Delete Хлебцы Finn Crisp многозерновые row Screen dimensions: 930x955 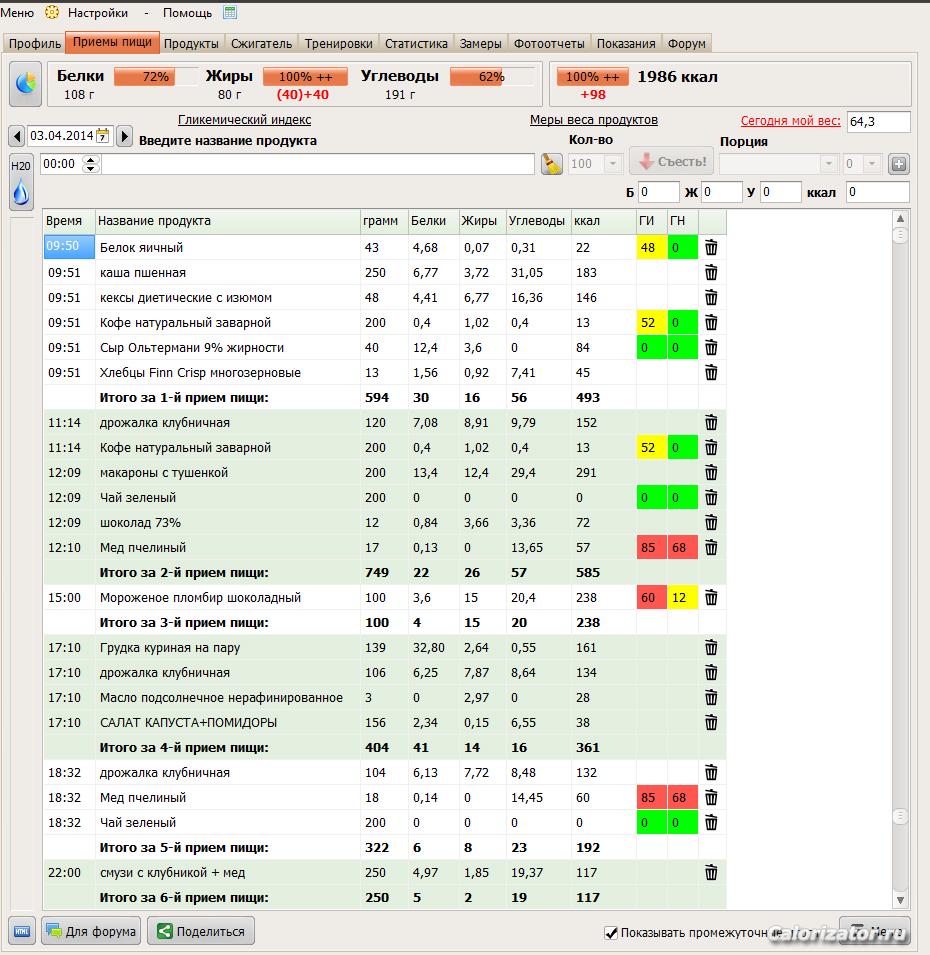(711, 372)
